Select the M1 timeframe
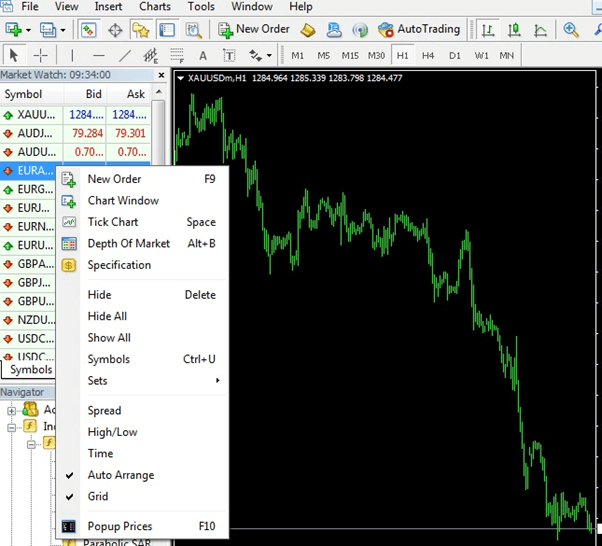Screen dimensions: 602x546 (298, 56)
